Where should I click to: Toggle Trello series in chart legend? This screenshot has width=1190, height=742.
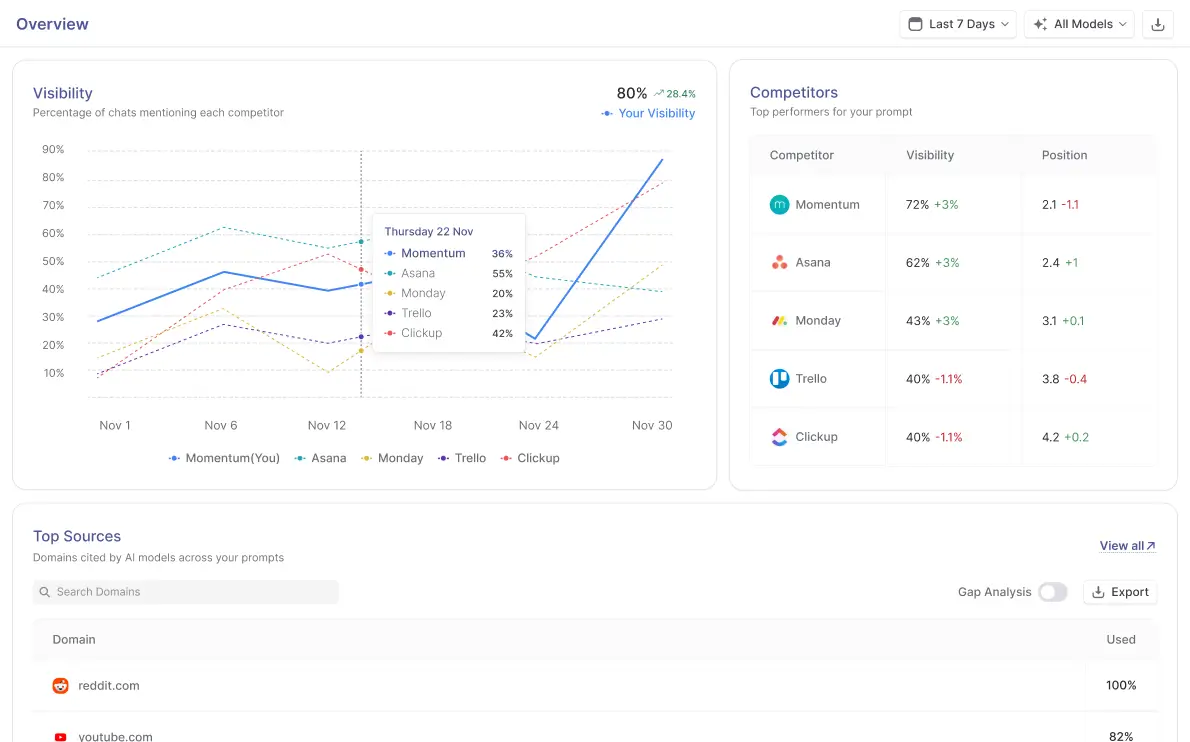(462, 458)
